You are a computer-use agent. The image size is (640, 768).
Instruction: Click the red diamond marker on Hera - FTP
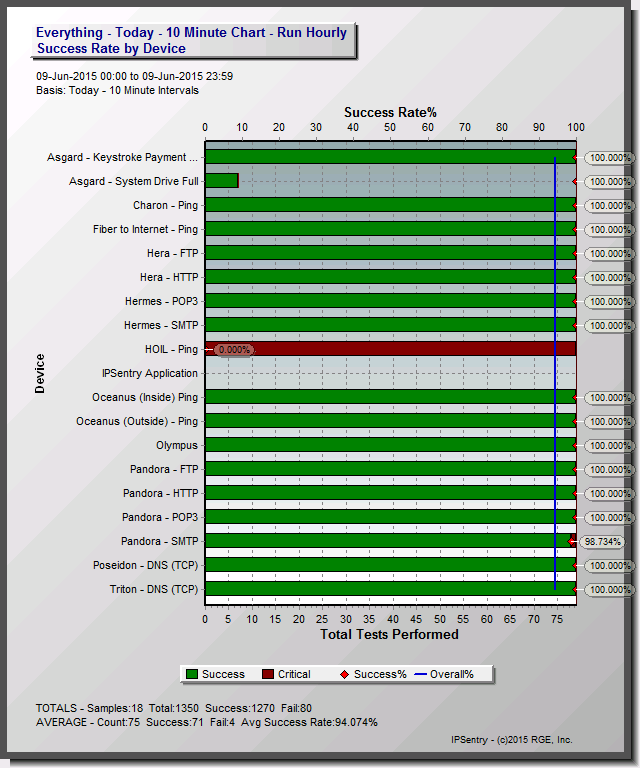point(575,253)
